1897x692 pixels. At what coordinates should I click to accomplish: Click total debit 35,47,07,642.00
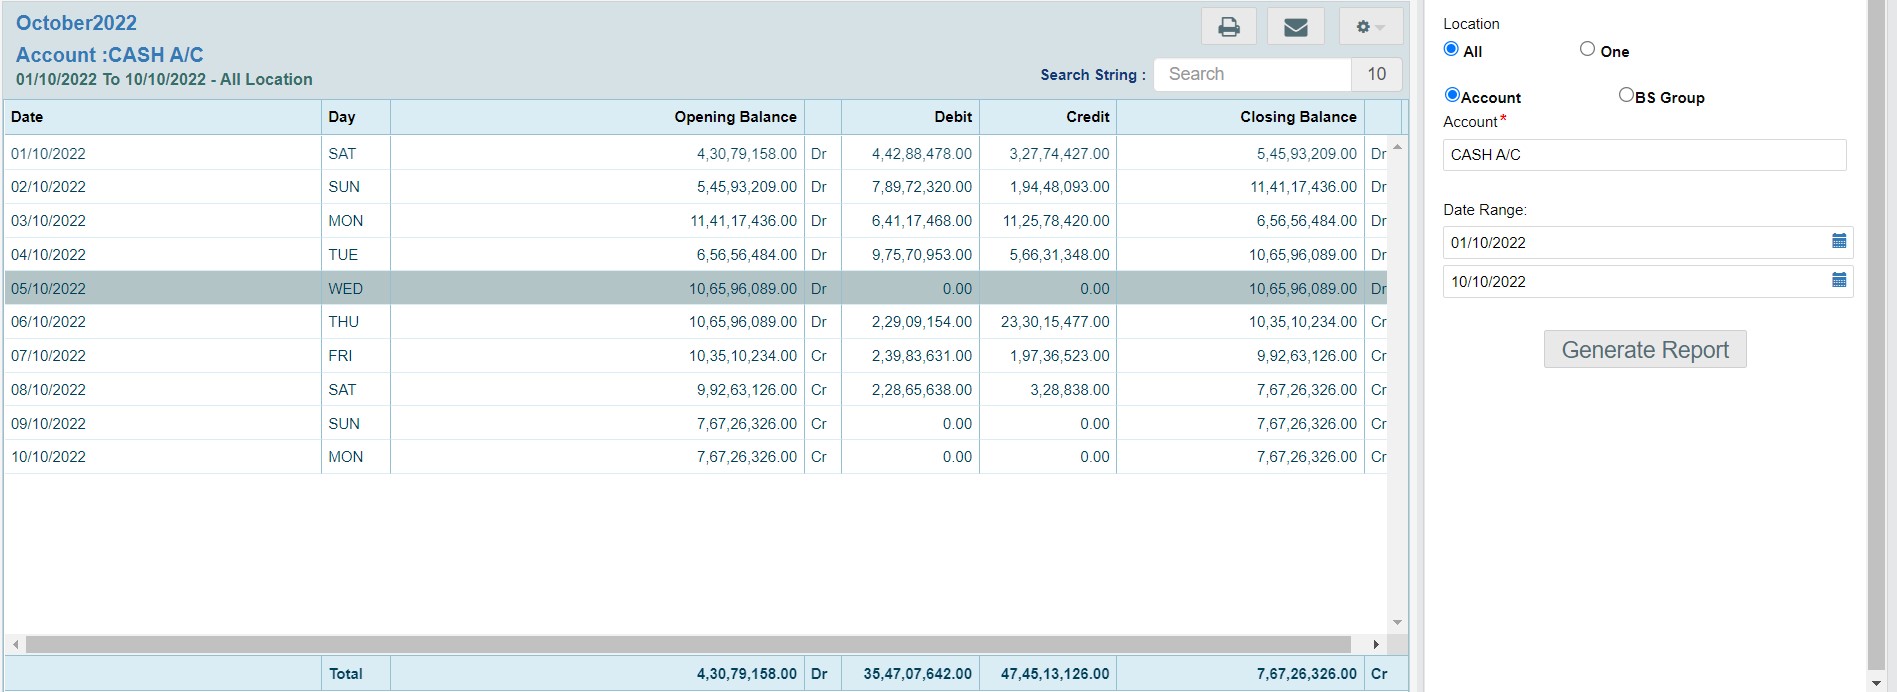[x=918, y=674]
